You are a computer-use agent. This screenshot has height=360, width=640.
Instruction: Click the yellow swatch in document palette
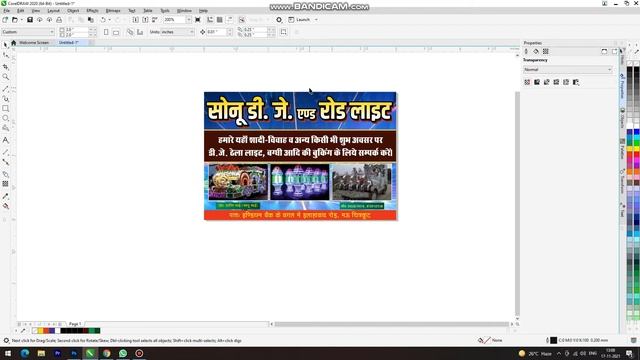tap(40, 331)
